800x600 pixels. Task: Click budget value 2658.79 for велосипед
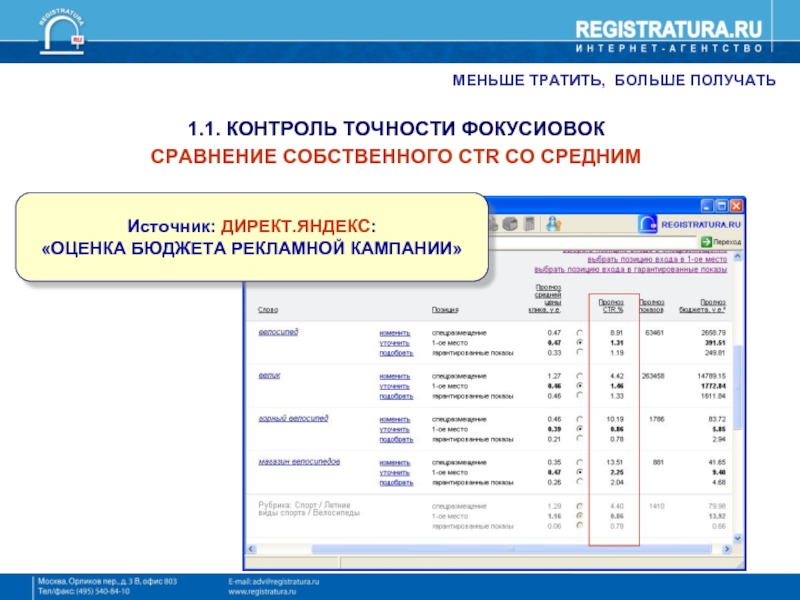(713, 333)
